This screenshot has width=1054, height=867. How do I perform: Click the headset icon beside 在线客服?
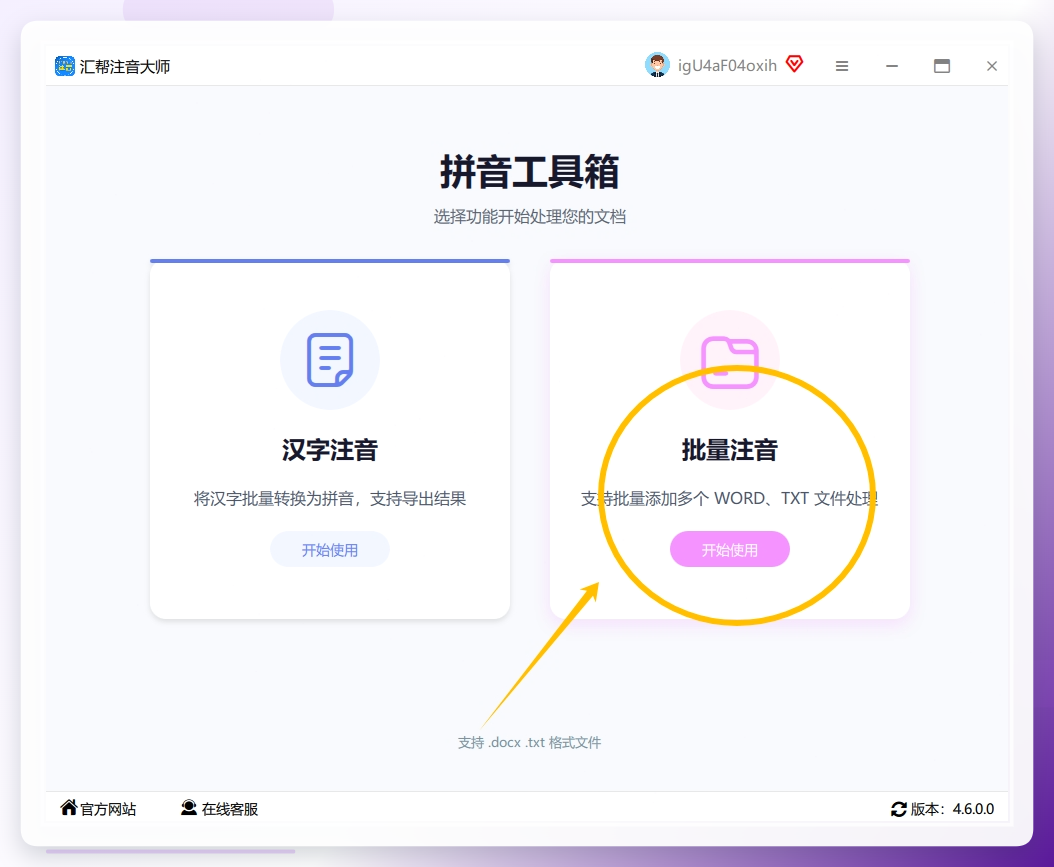[189, 808]
